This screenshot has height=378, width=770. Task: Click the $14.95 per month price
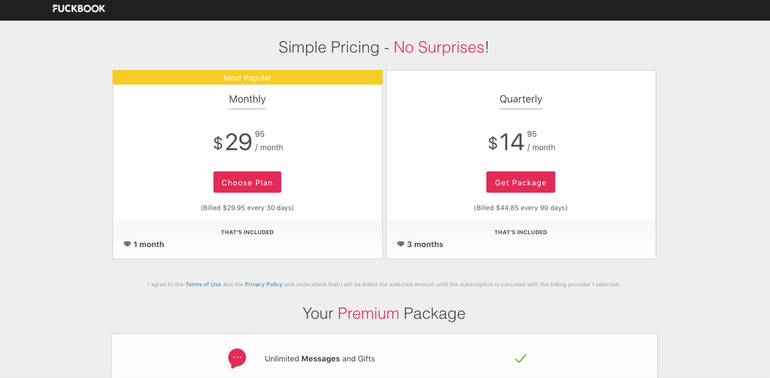click(x=521, y=142)
